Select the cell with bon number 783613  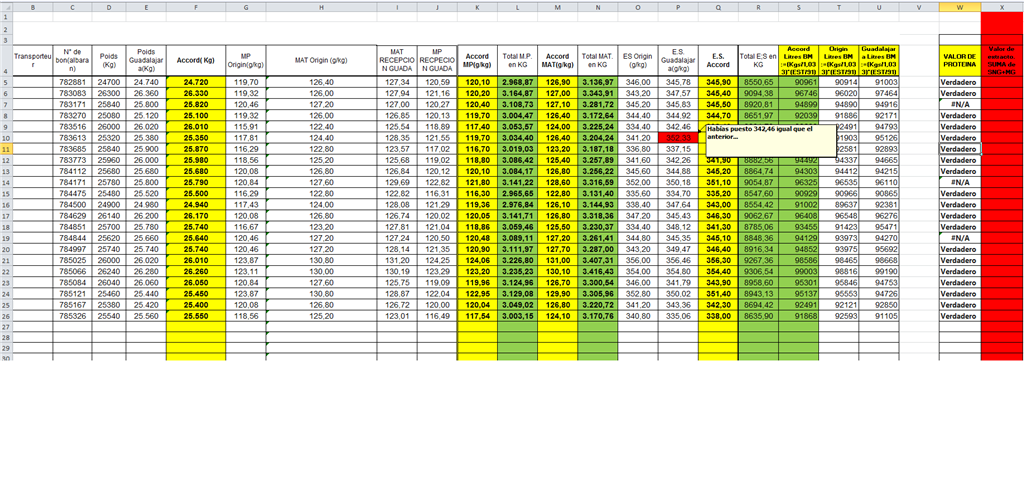tap(72, 138)
